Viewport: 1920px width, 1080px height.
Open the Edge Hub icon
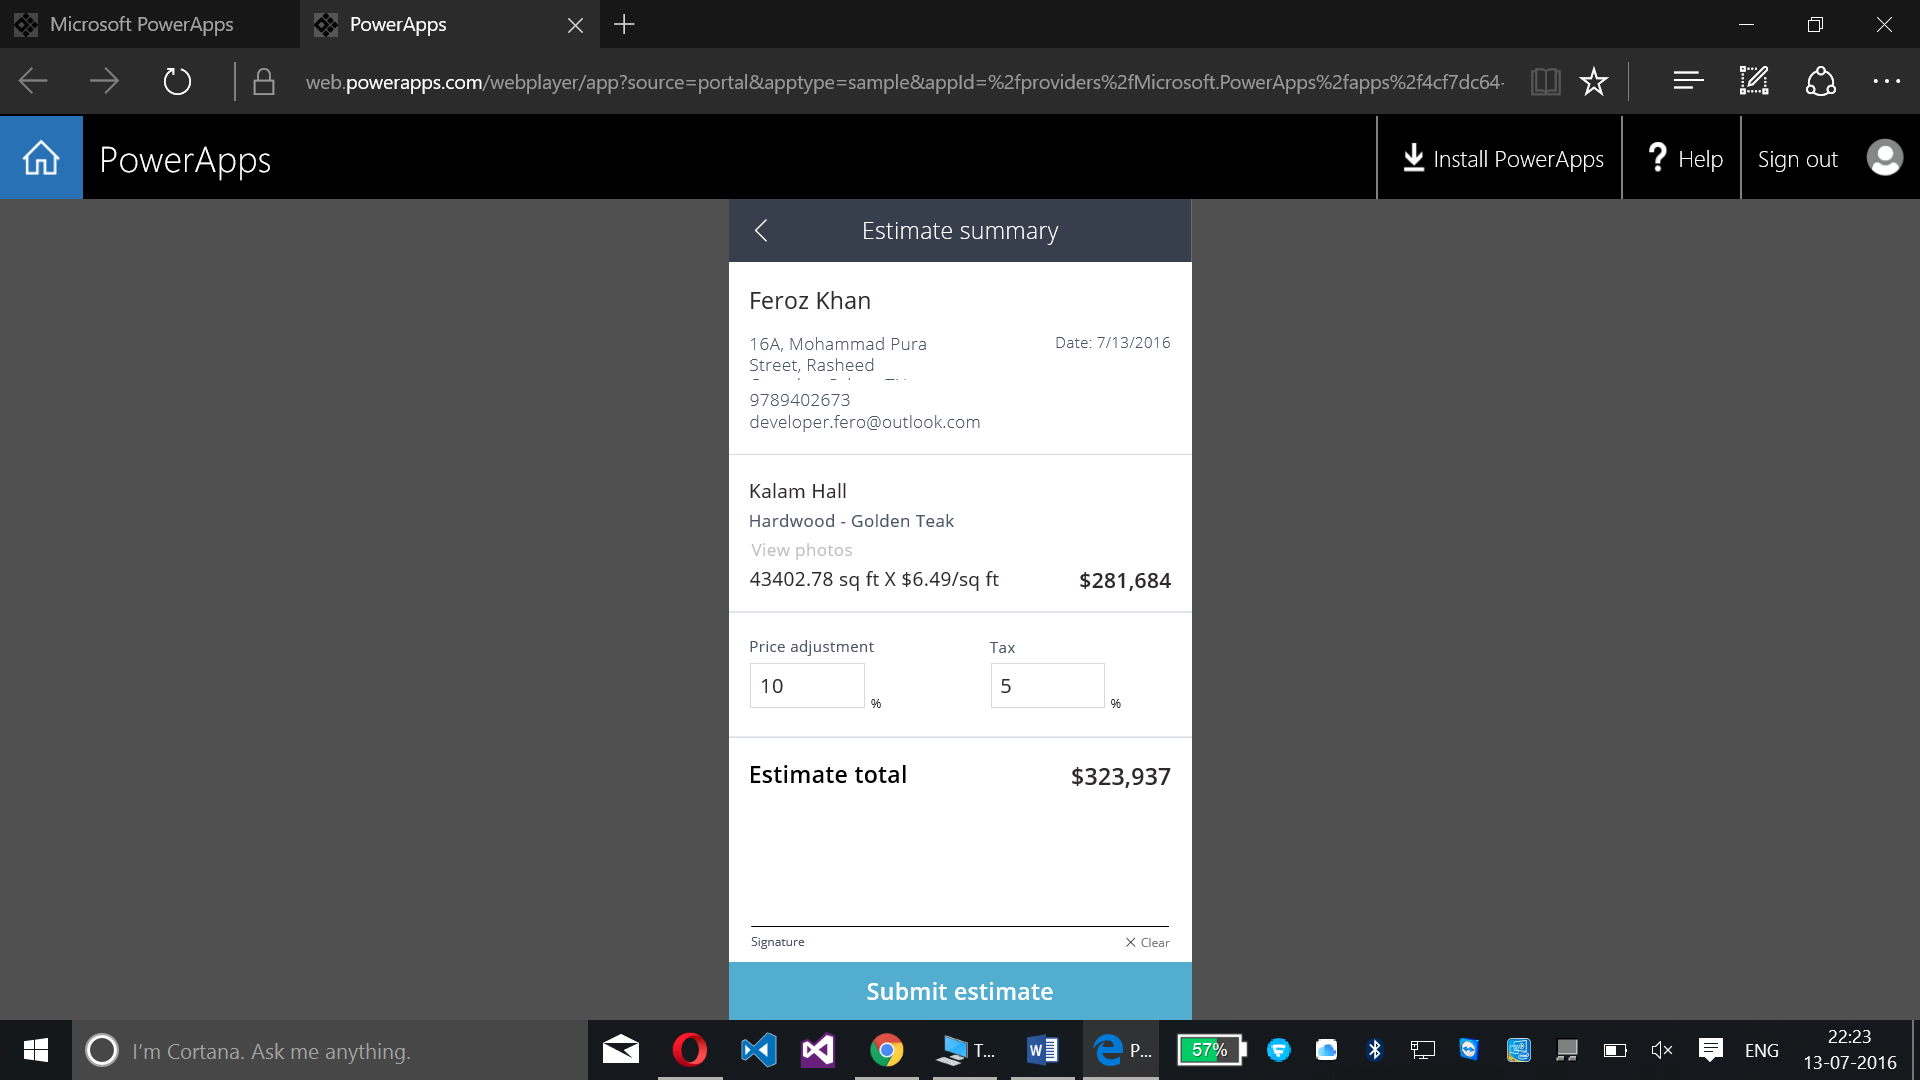point(1688,81)
